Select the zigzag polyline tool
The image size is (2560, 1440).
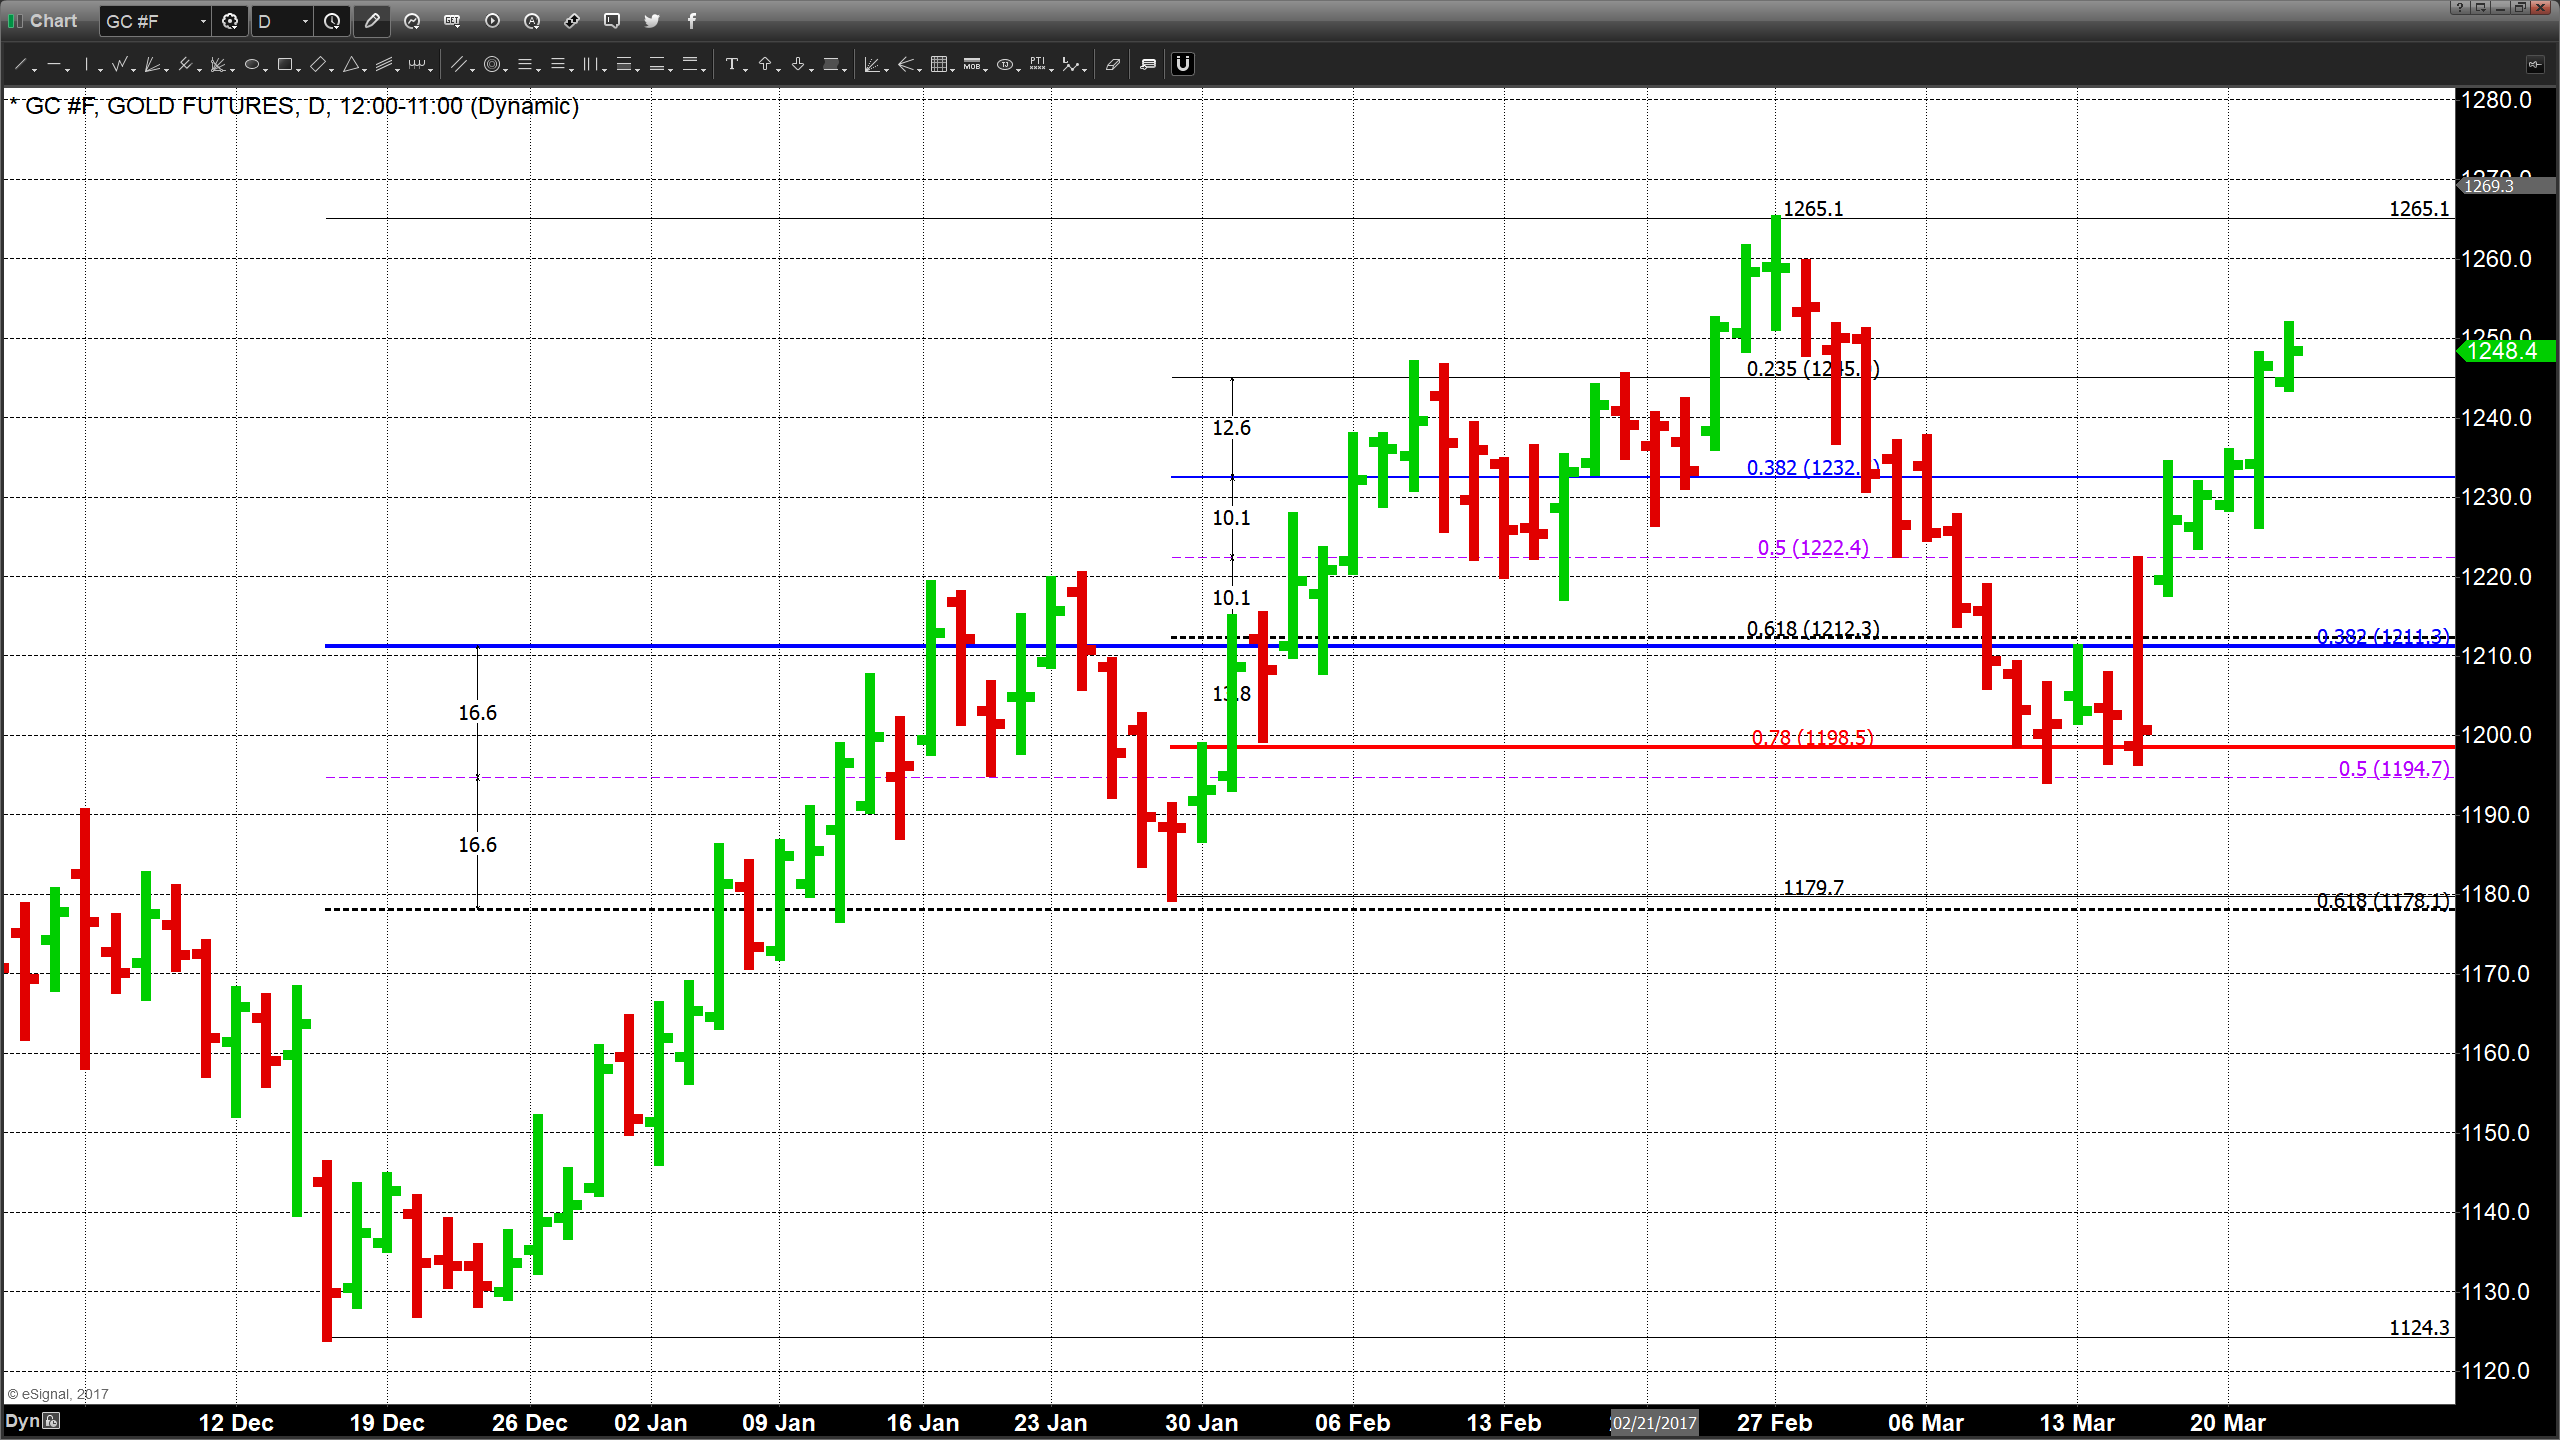coord(120,65)
